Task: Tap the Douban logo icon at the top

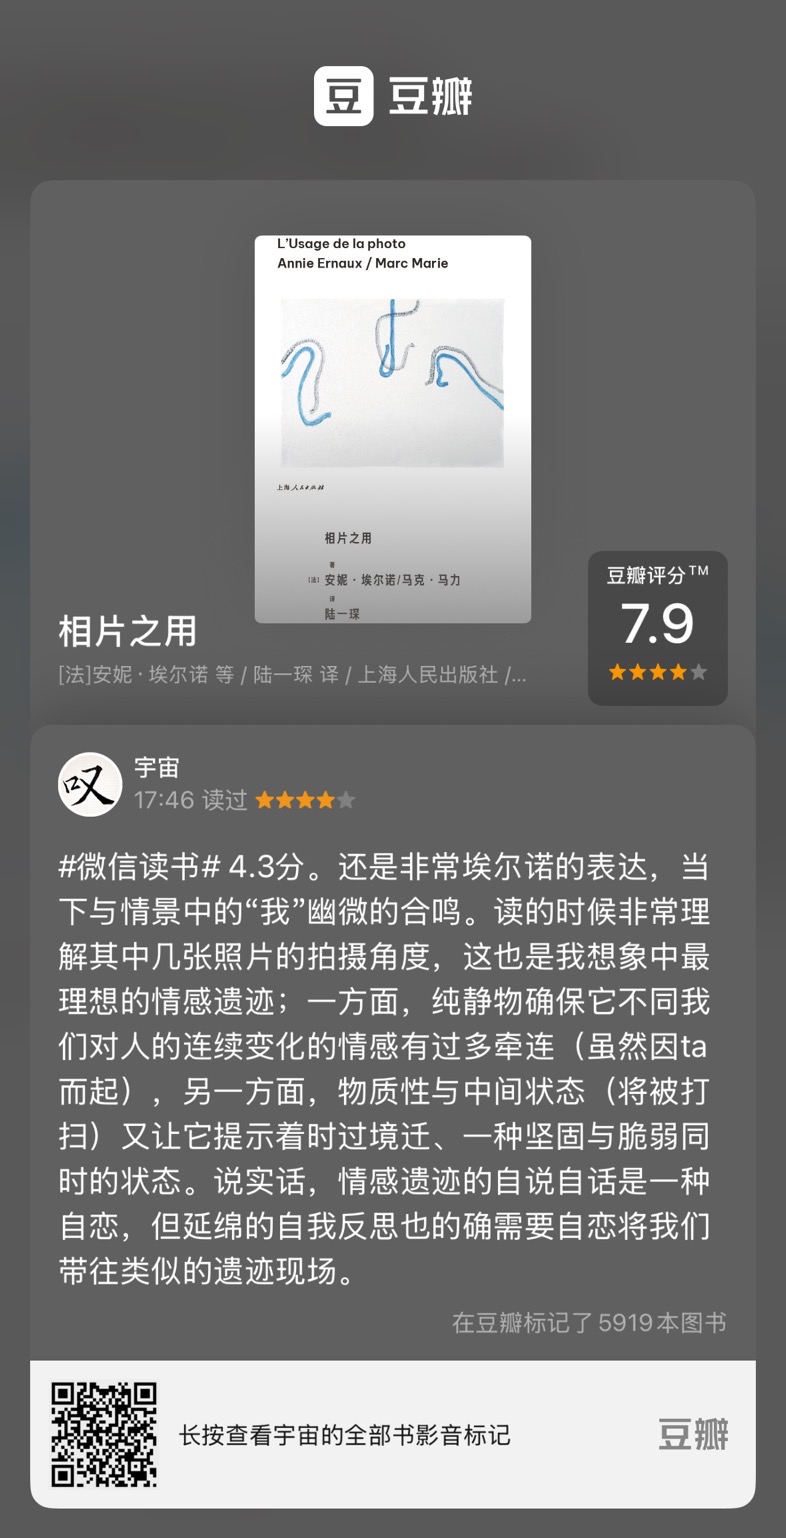Action: [343, 96]
